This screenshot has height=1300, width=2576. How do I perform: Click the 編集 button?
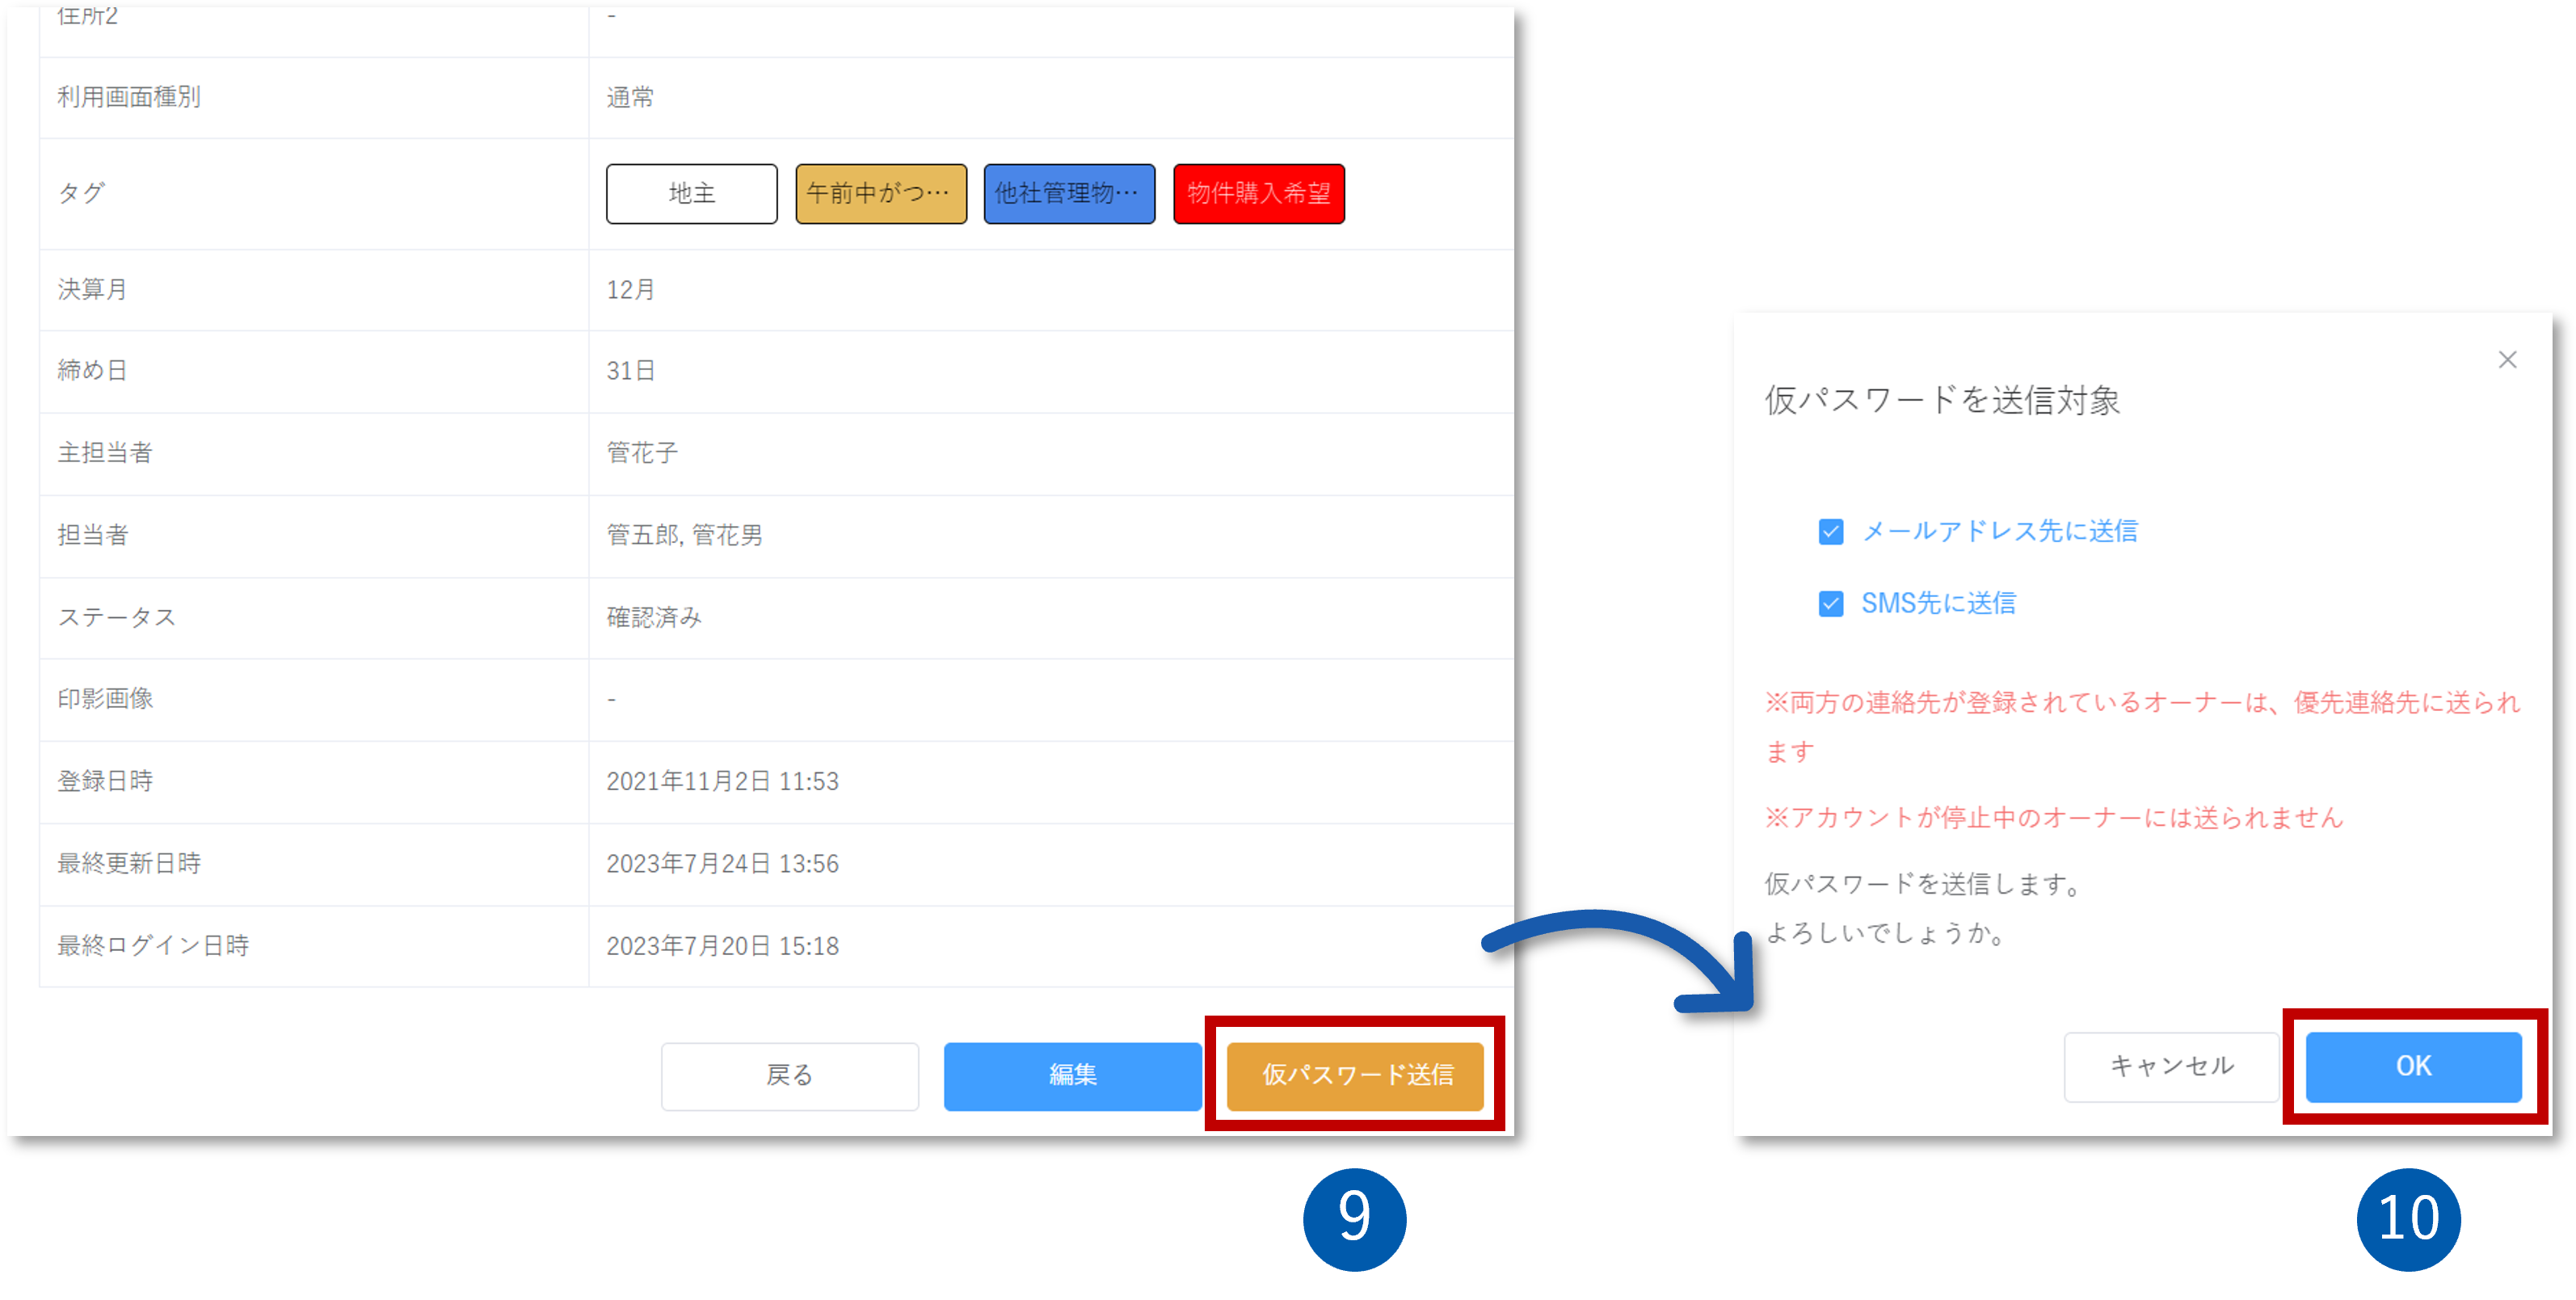click(x=1072, y=1076)
